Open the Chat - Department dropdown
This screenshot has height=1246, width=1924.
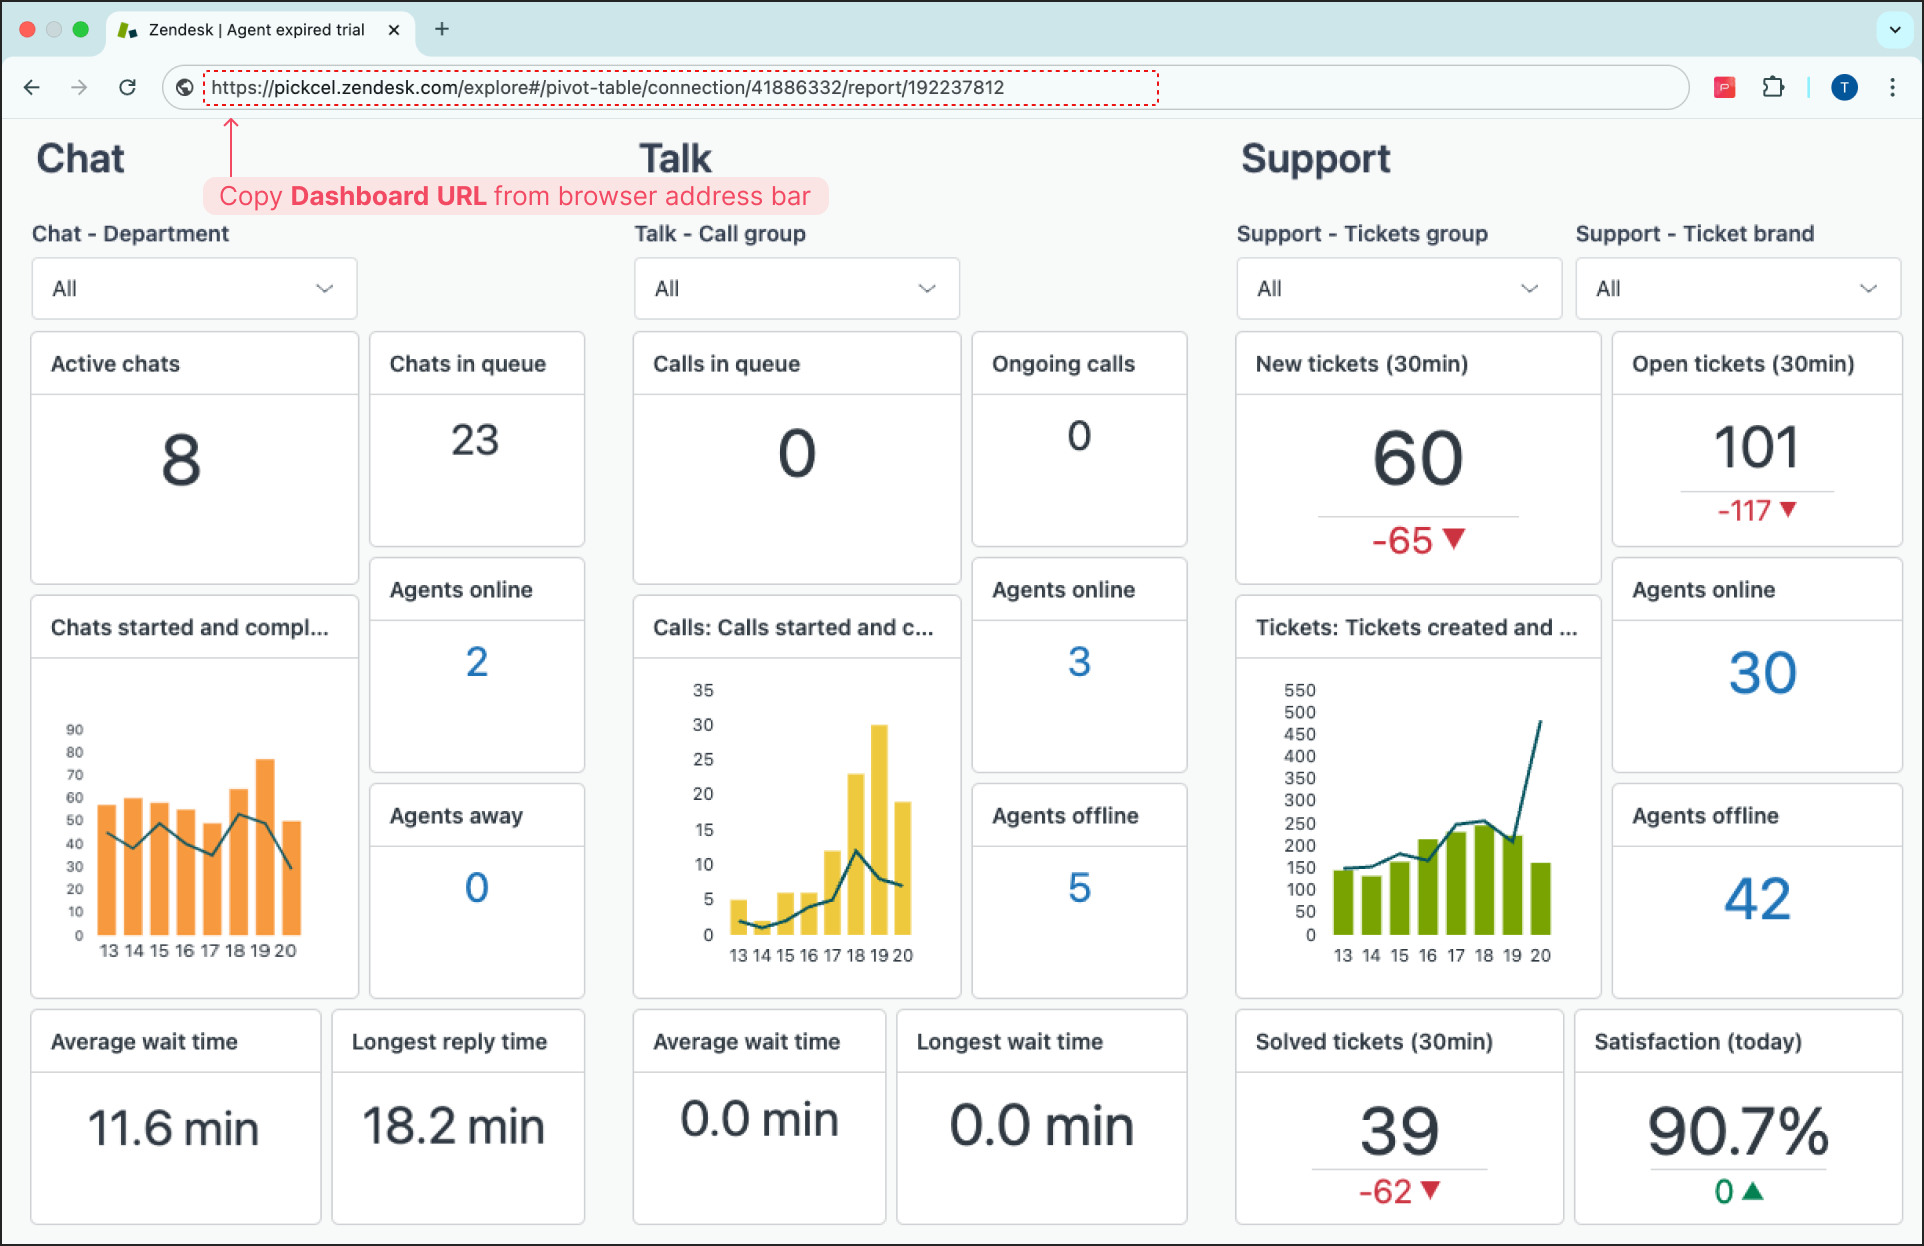194,289
